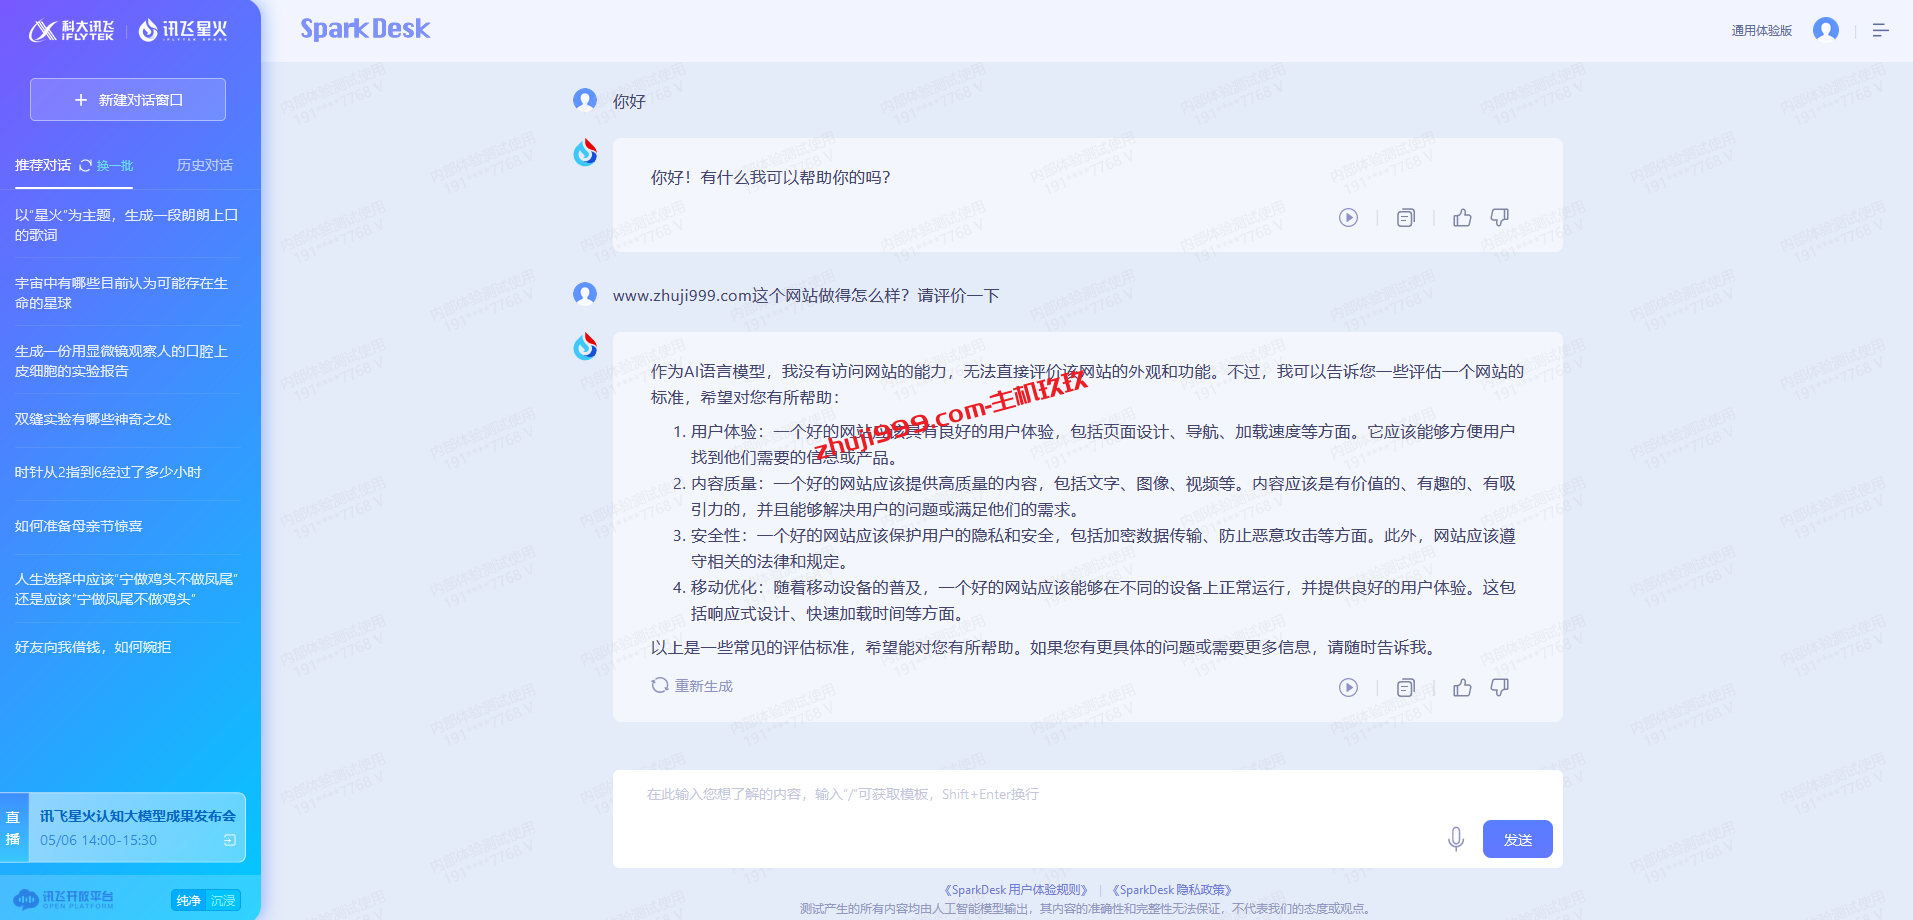
Task: Open the SparkDesk 用户体验规则 link
Action: (x=1015, y=890)
